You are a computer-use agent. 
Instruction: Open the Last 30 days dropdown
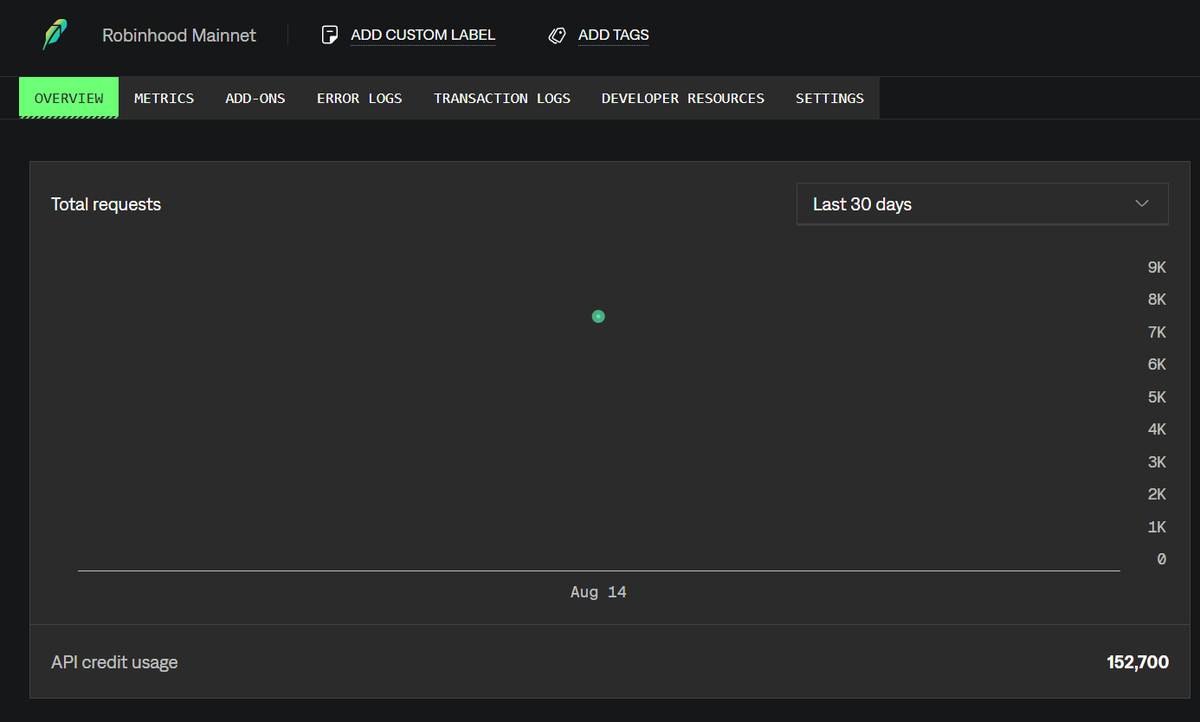(982, 204)
